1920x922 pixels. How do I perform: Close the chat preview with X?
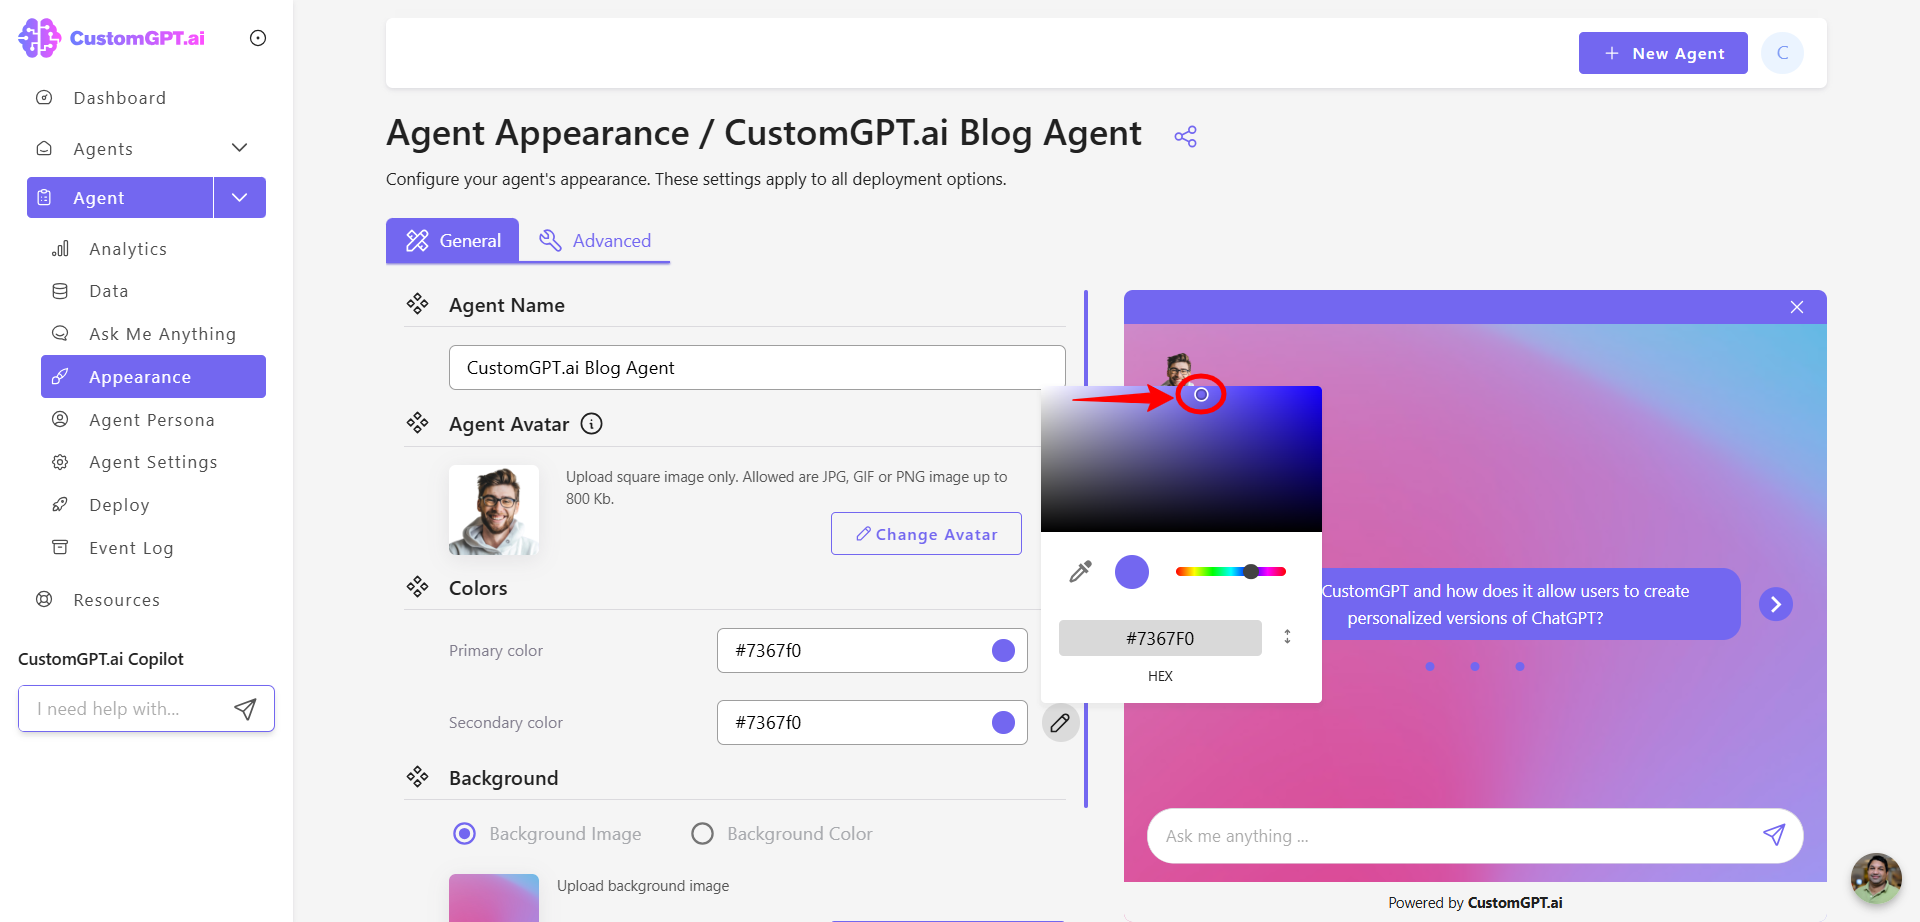pyautogui.click(x=1797, y=307)
